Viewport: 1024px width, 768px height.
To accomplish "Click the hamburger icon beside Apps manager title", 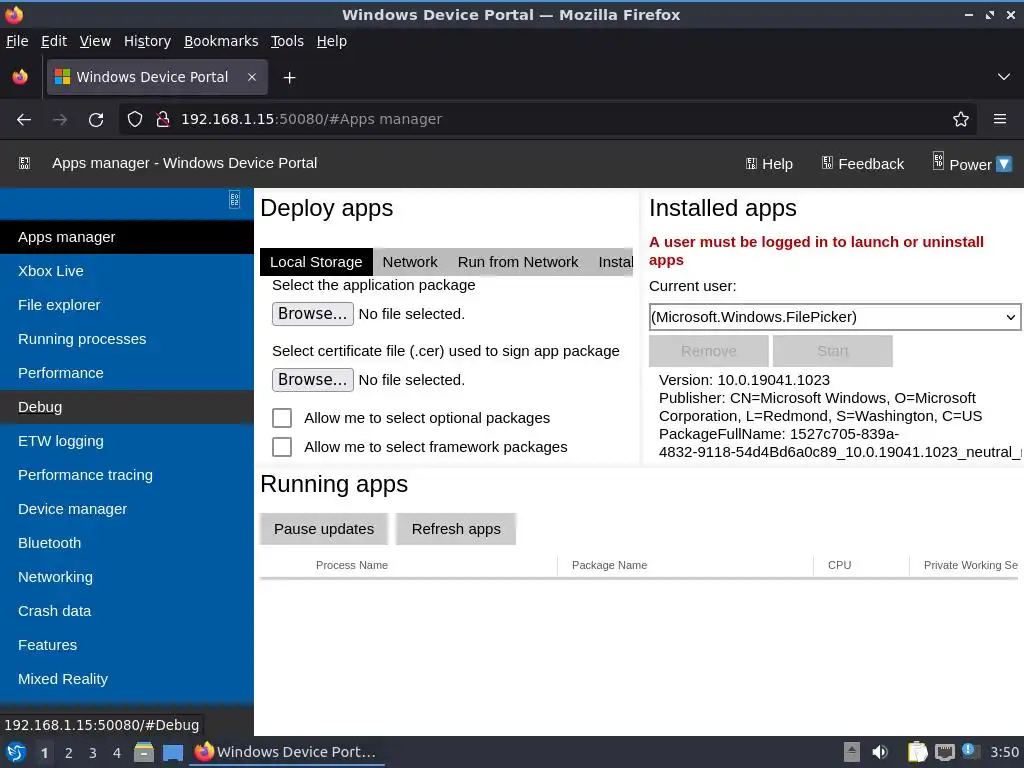I will coord(24,163).
